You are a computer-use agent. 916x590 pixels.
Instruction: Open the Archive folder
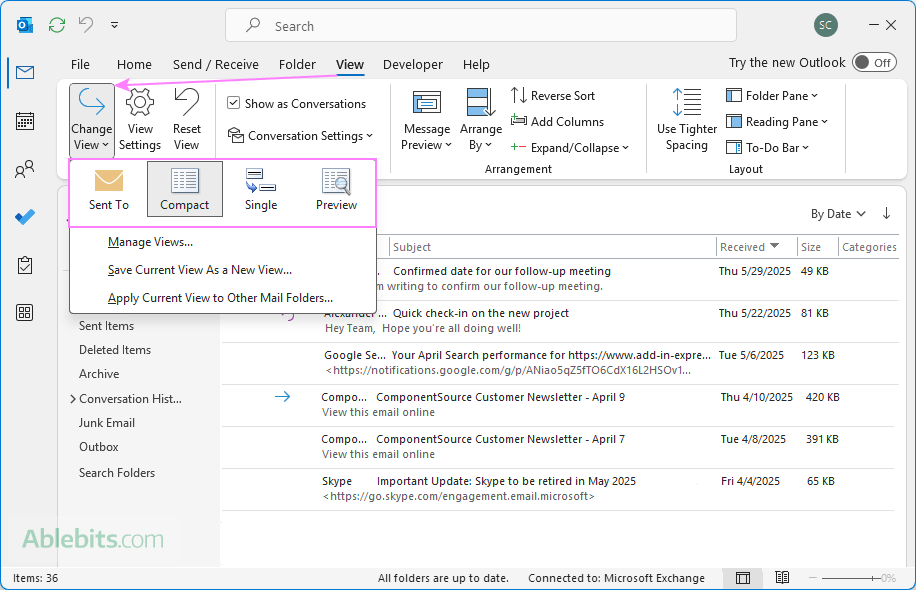(x=99, y=374)
